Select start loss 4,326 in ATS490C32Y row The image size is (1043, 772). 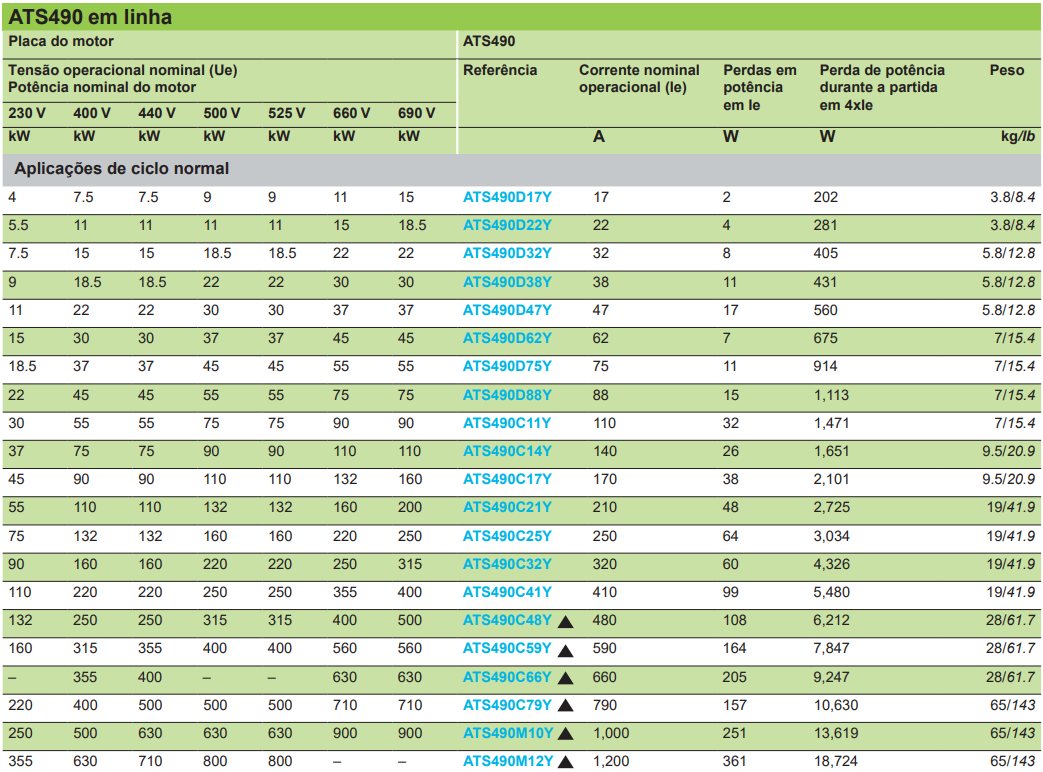[831, 564]
